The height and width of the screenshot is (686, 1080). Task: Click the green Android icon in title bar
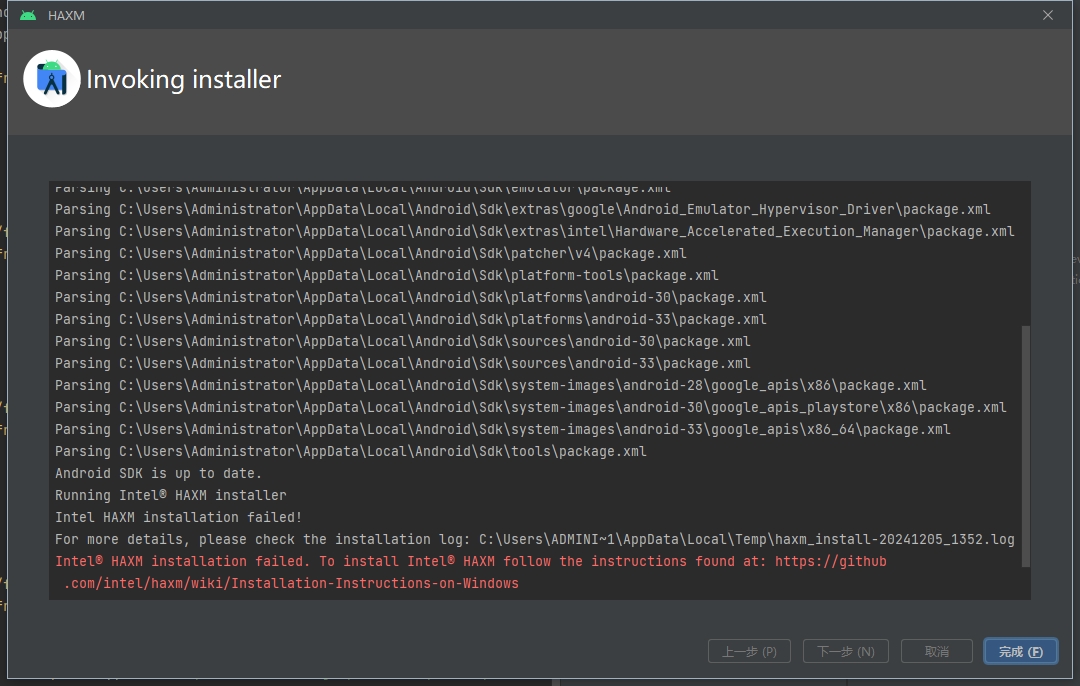coord(28,15)
